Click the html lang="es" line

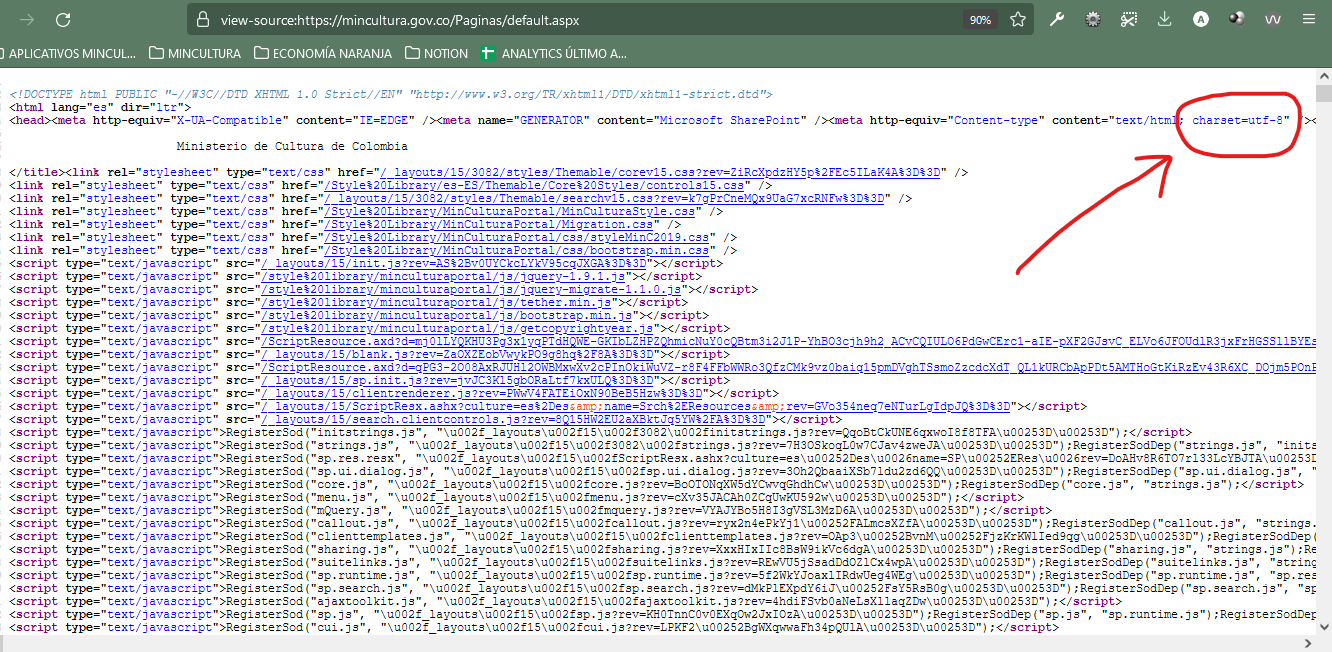click(x=100, y=107)
